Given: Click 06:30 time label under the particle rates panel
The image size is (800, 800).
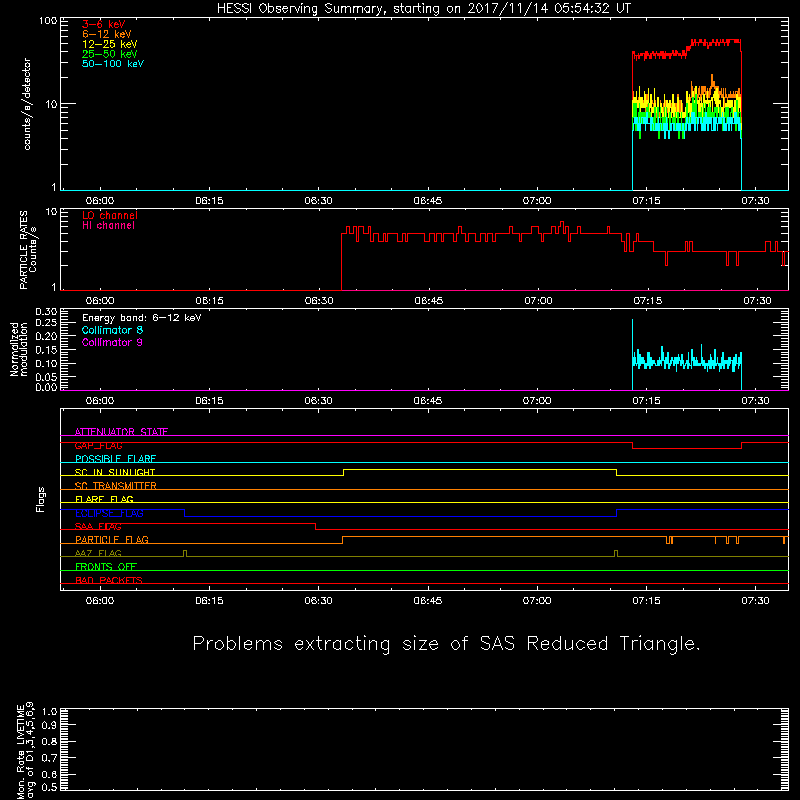Looking at the screenshot, I should point(319,301).
